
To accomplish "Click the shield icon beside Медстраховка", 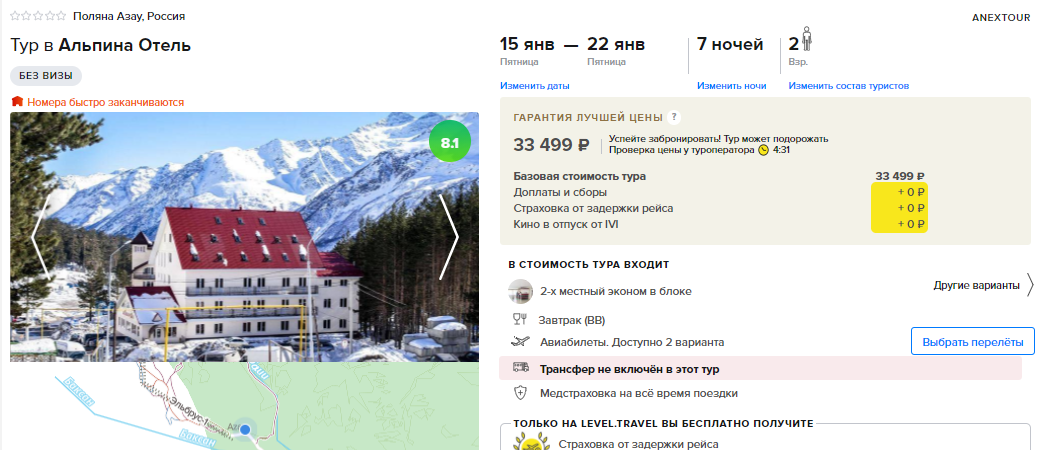I will click(521, 393).
